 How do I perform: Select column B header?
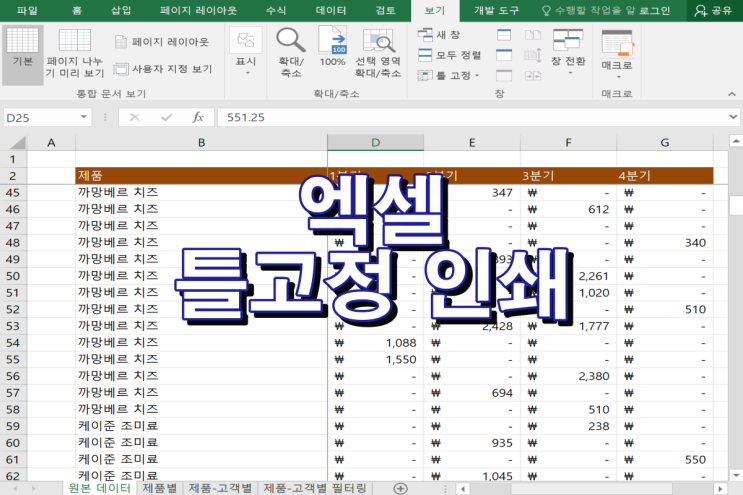201,143
